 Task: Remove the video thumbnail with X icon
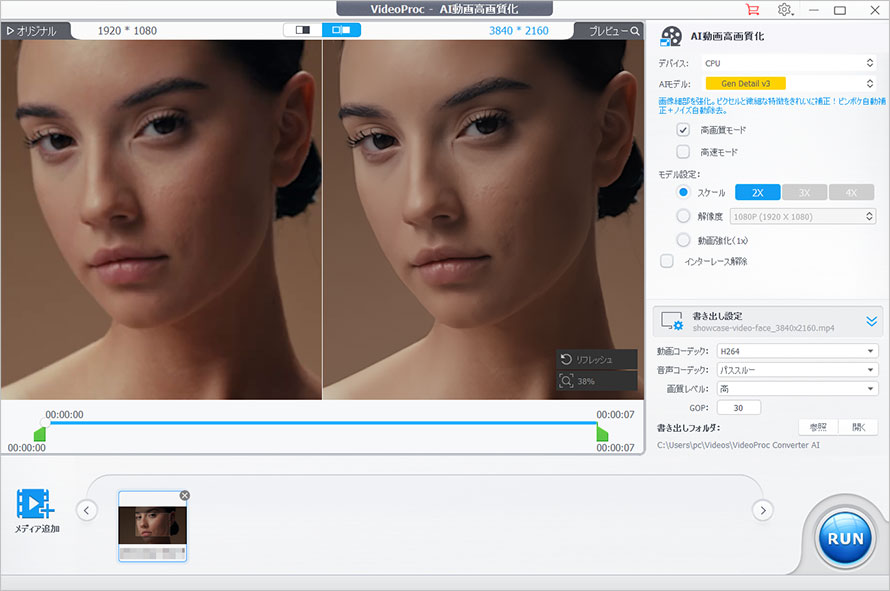coord(184,496)
